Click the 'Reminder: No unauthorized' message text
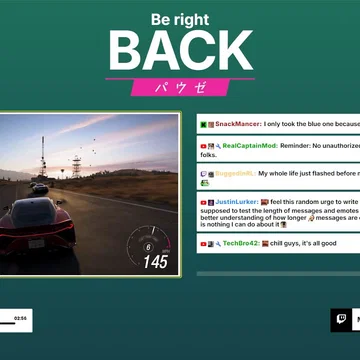The width and height of the screenshot is (360, 360). 320,146
